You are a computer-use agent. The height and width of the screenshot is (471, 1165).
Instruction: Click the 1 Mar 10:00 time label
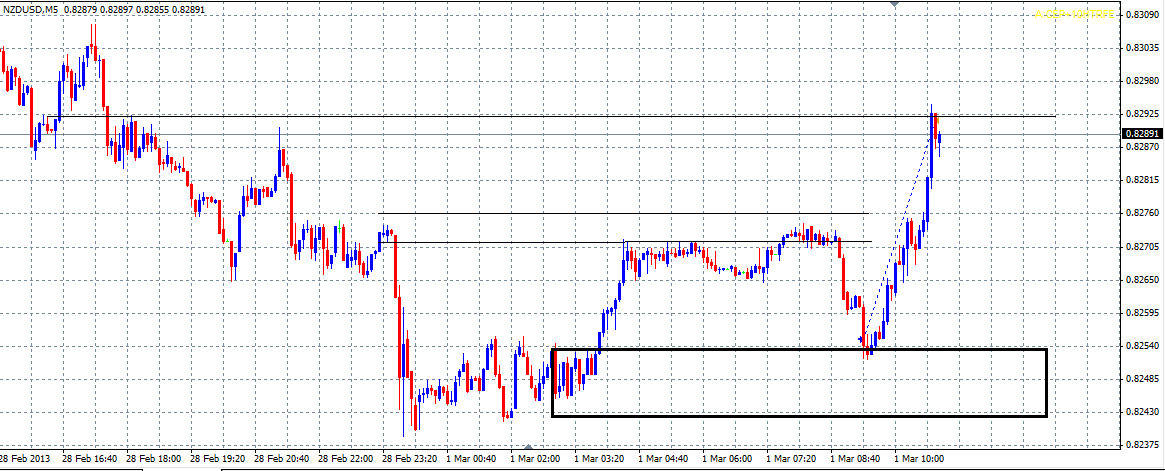[918, 458]
